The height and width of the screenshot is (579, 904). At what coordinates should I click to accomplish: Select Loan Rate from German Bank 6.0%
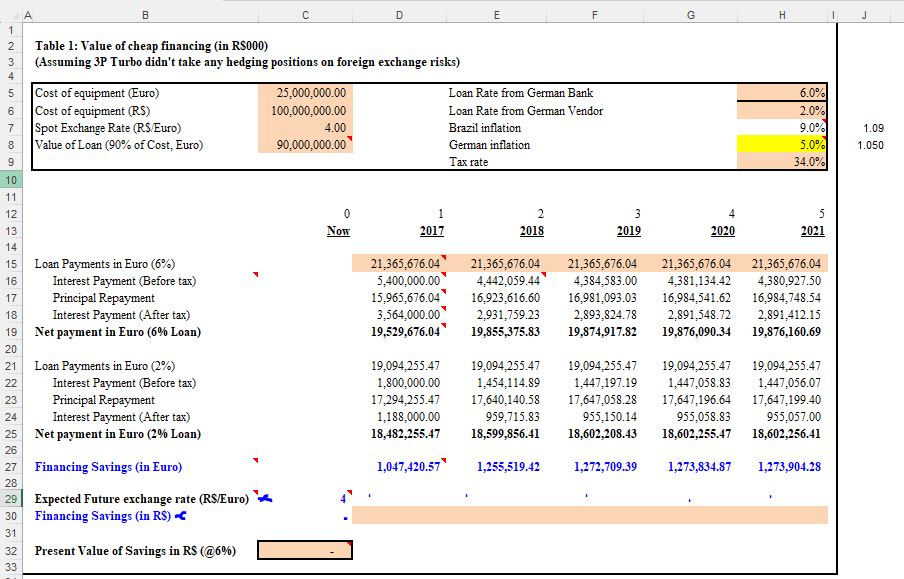782,93
